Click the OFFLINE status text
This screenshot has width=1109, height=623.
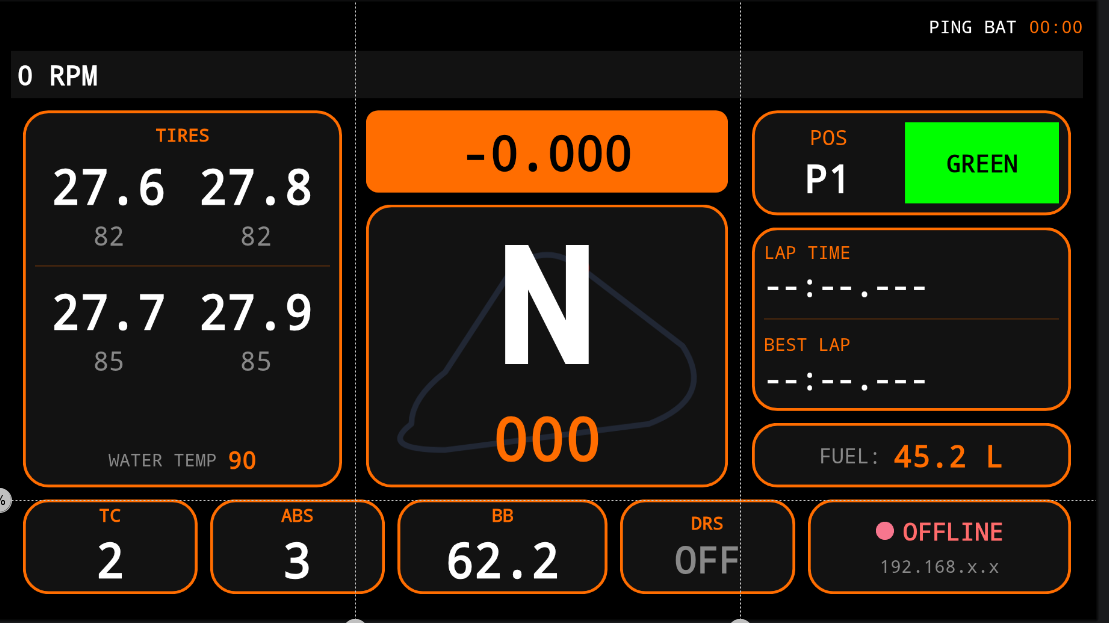953,532
